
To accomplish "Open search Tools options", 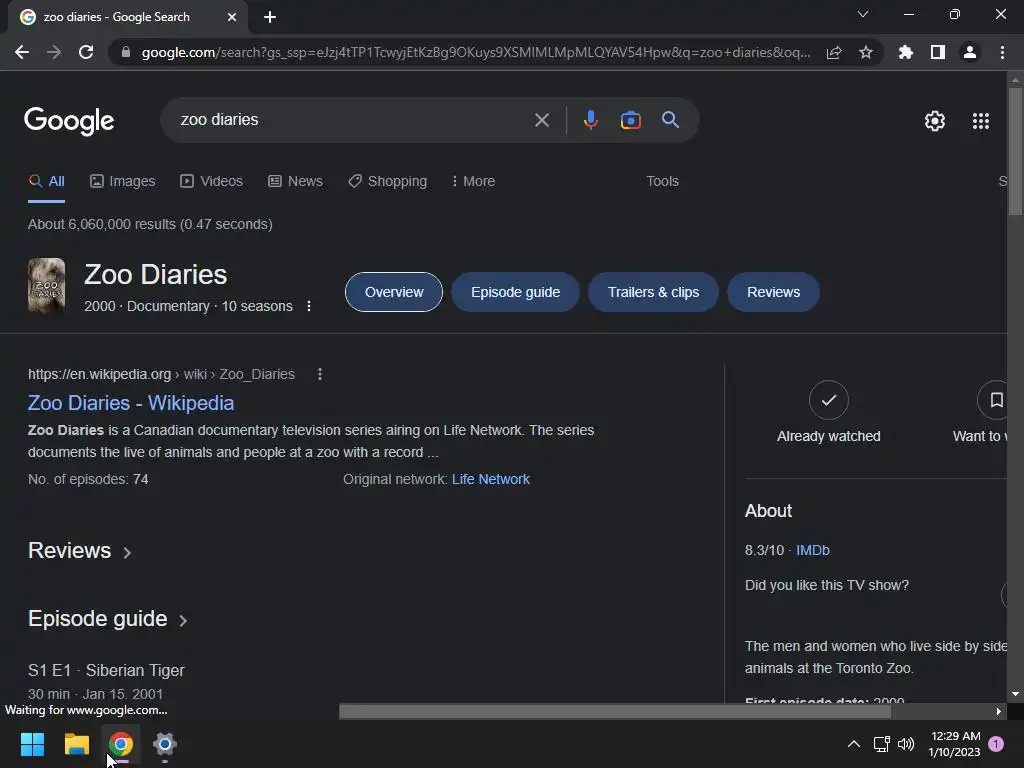I will tap(662, 182).
